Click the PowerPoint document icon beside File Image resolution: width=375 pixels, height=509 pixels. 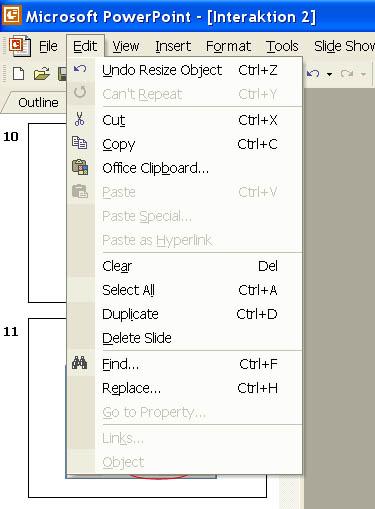tap(20, 45)
